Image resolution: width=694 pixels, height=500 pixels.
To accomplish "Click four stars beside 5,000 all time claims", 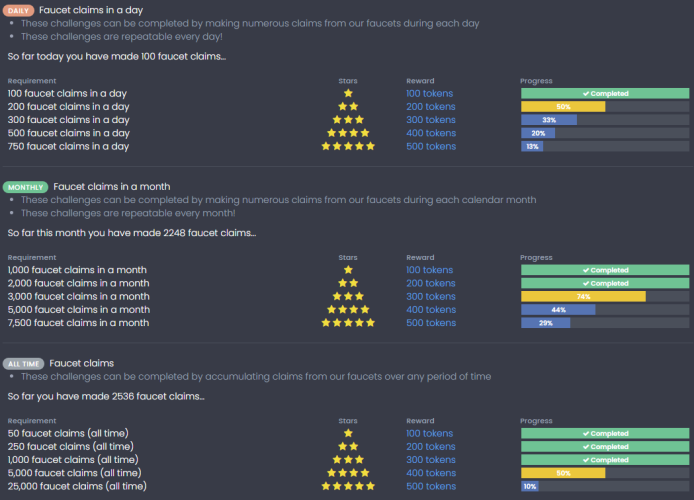I will (348, 473).
